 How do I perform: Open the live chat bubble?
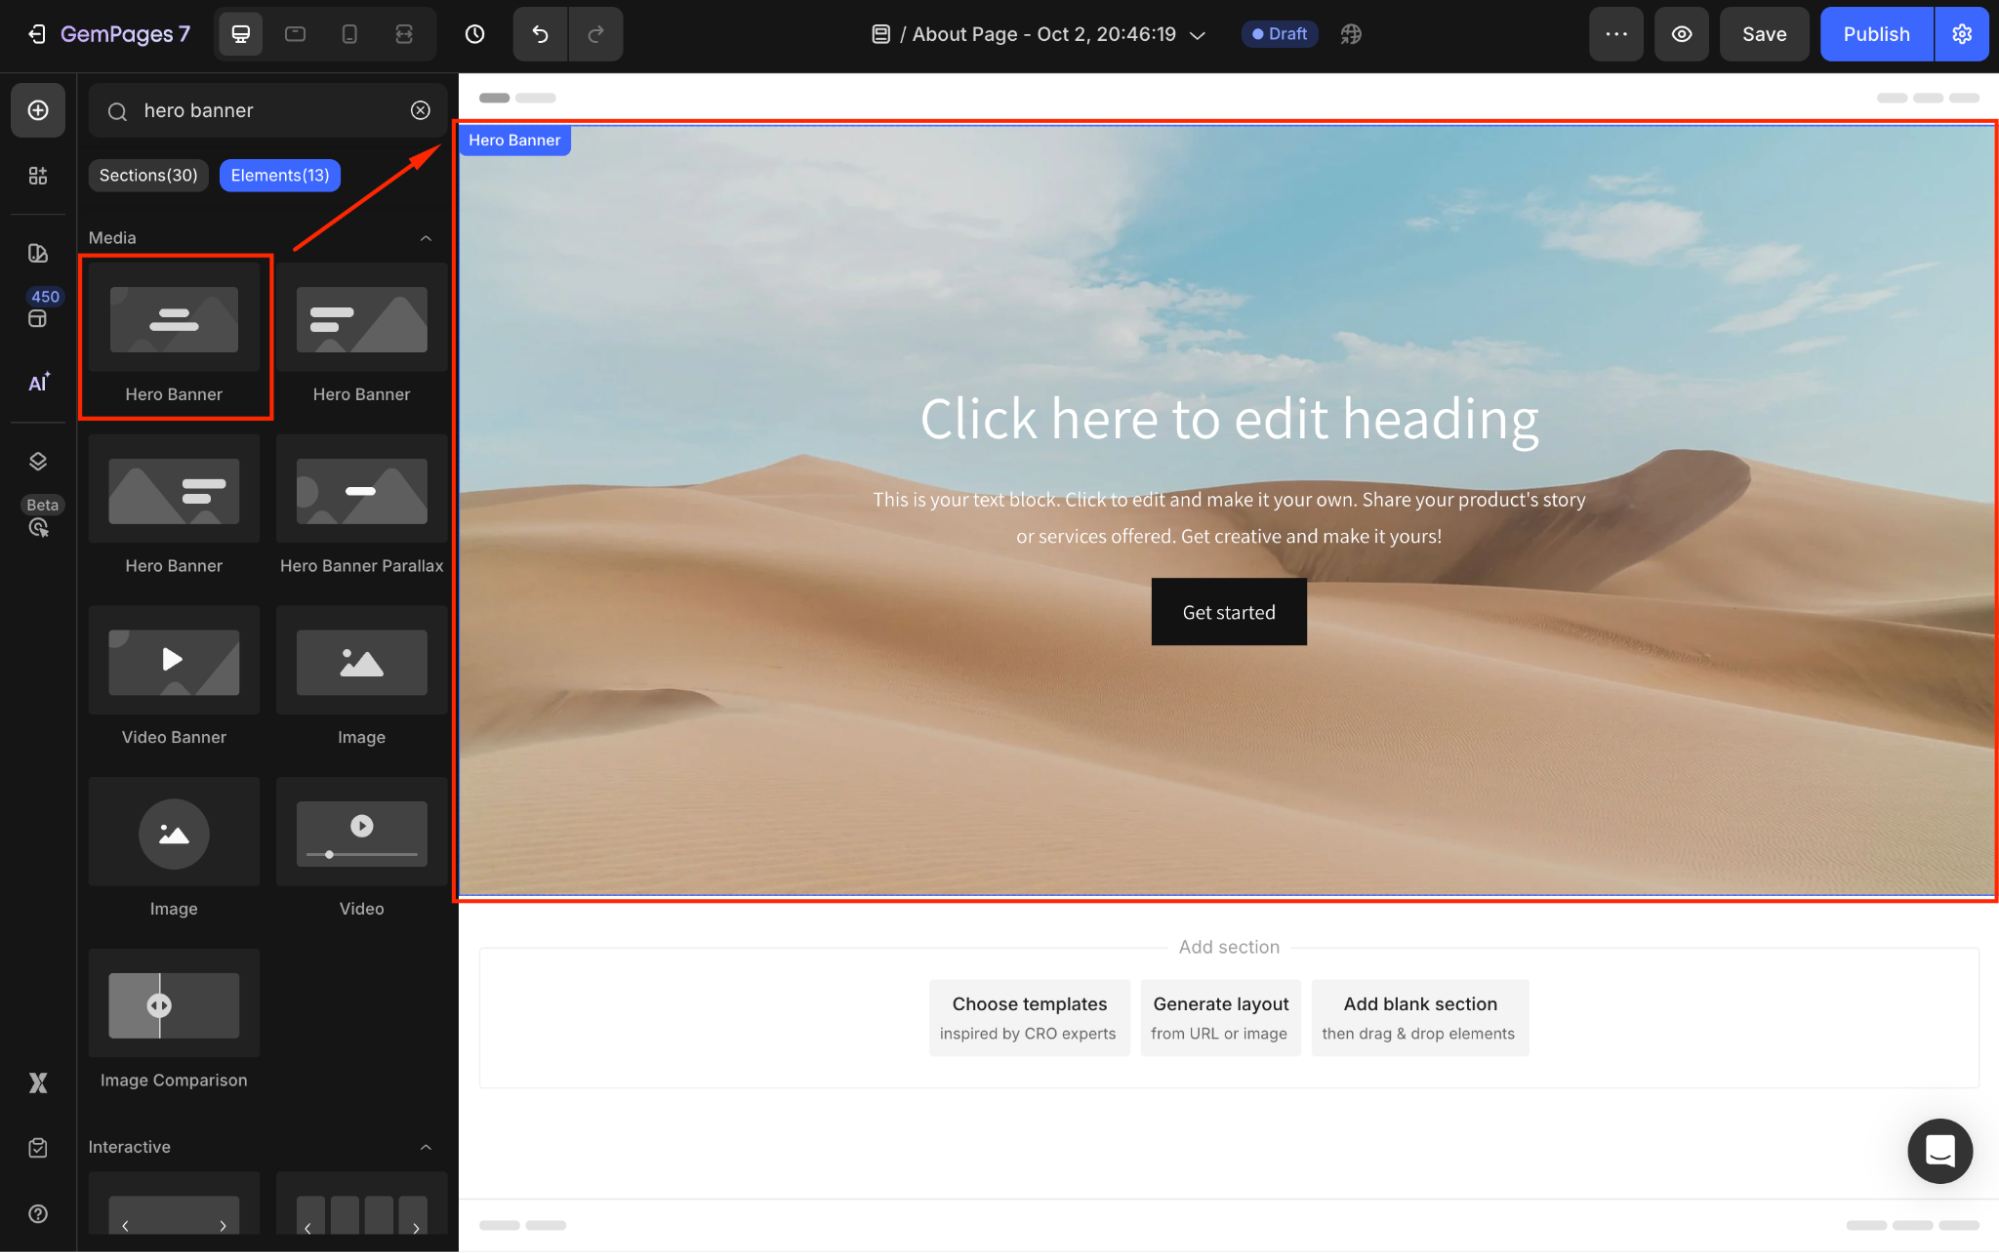(x=1939, y=1150)
